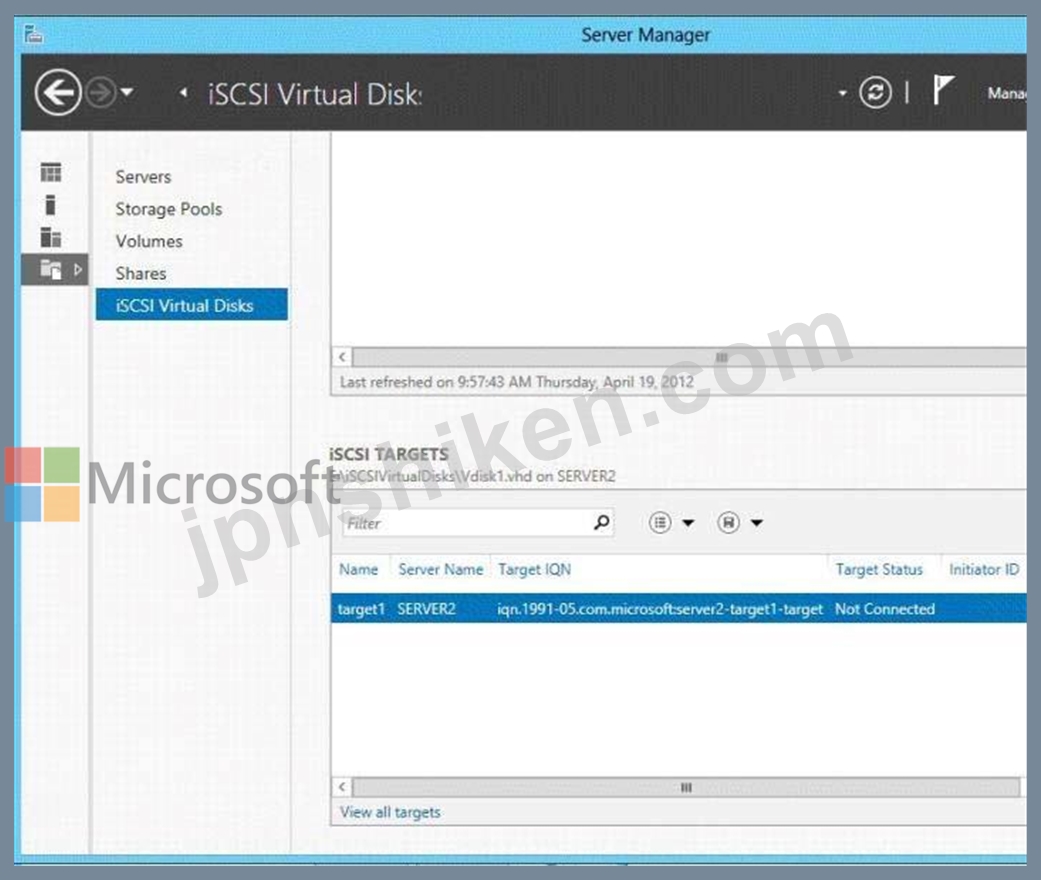Sort targets by the Name column
The image size is (1041, 880).
point(359,569)
